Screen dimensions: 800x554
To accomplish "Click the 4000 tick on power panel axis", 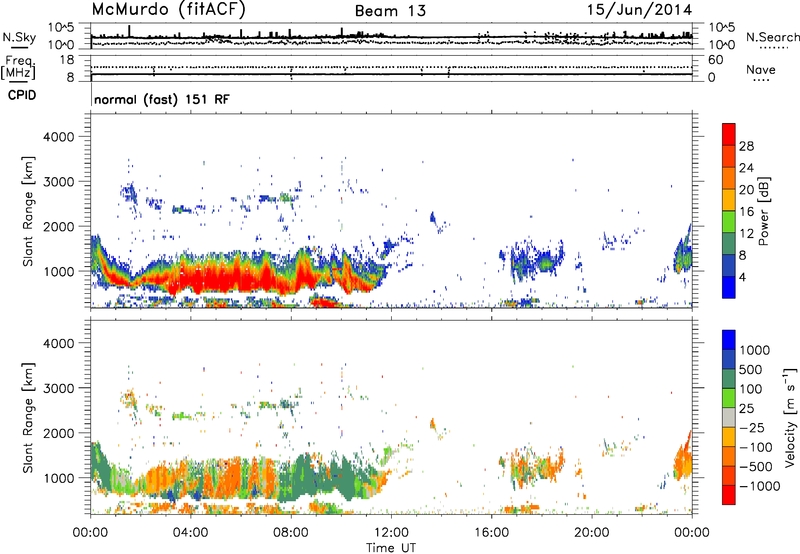I will [x=59, y=137].
